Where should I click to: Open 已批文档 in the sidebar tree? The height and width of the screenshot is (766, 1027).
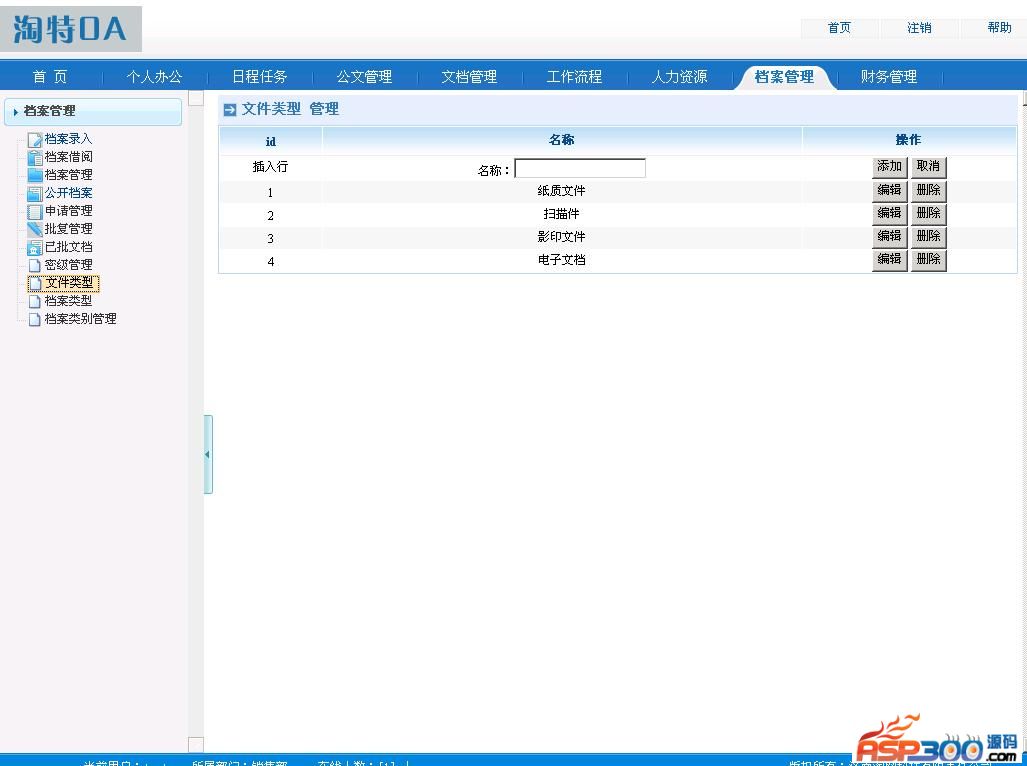click(x=68, y=247)
